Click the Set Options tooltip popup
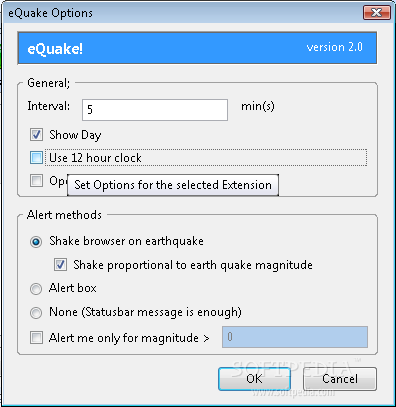The image size is (396, 407). click(173, 185)
